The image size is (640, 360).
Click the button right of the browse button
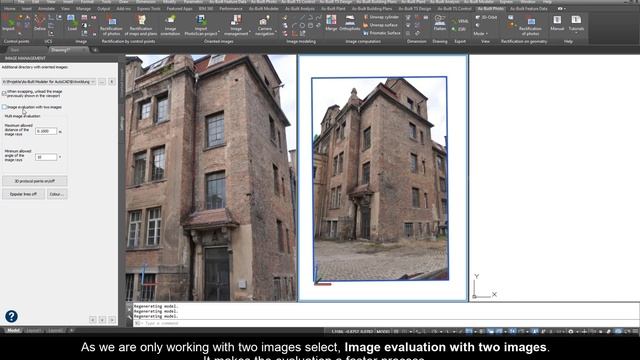click(x=111, y=82)
